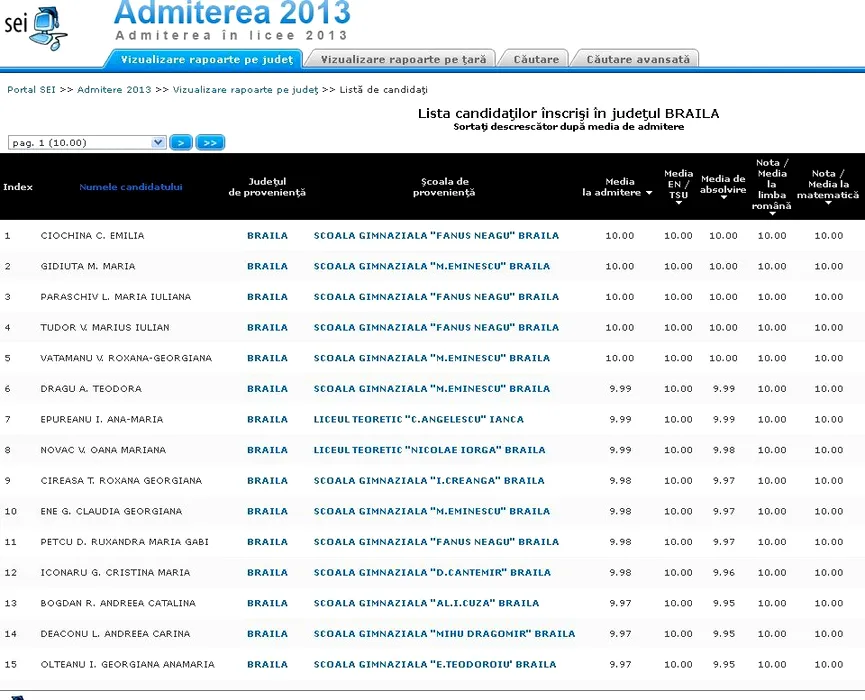Sort by Media de absolvire arrow
Image resolution: width=865 pixels, height=700 pixels.
[723, 197]
